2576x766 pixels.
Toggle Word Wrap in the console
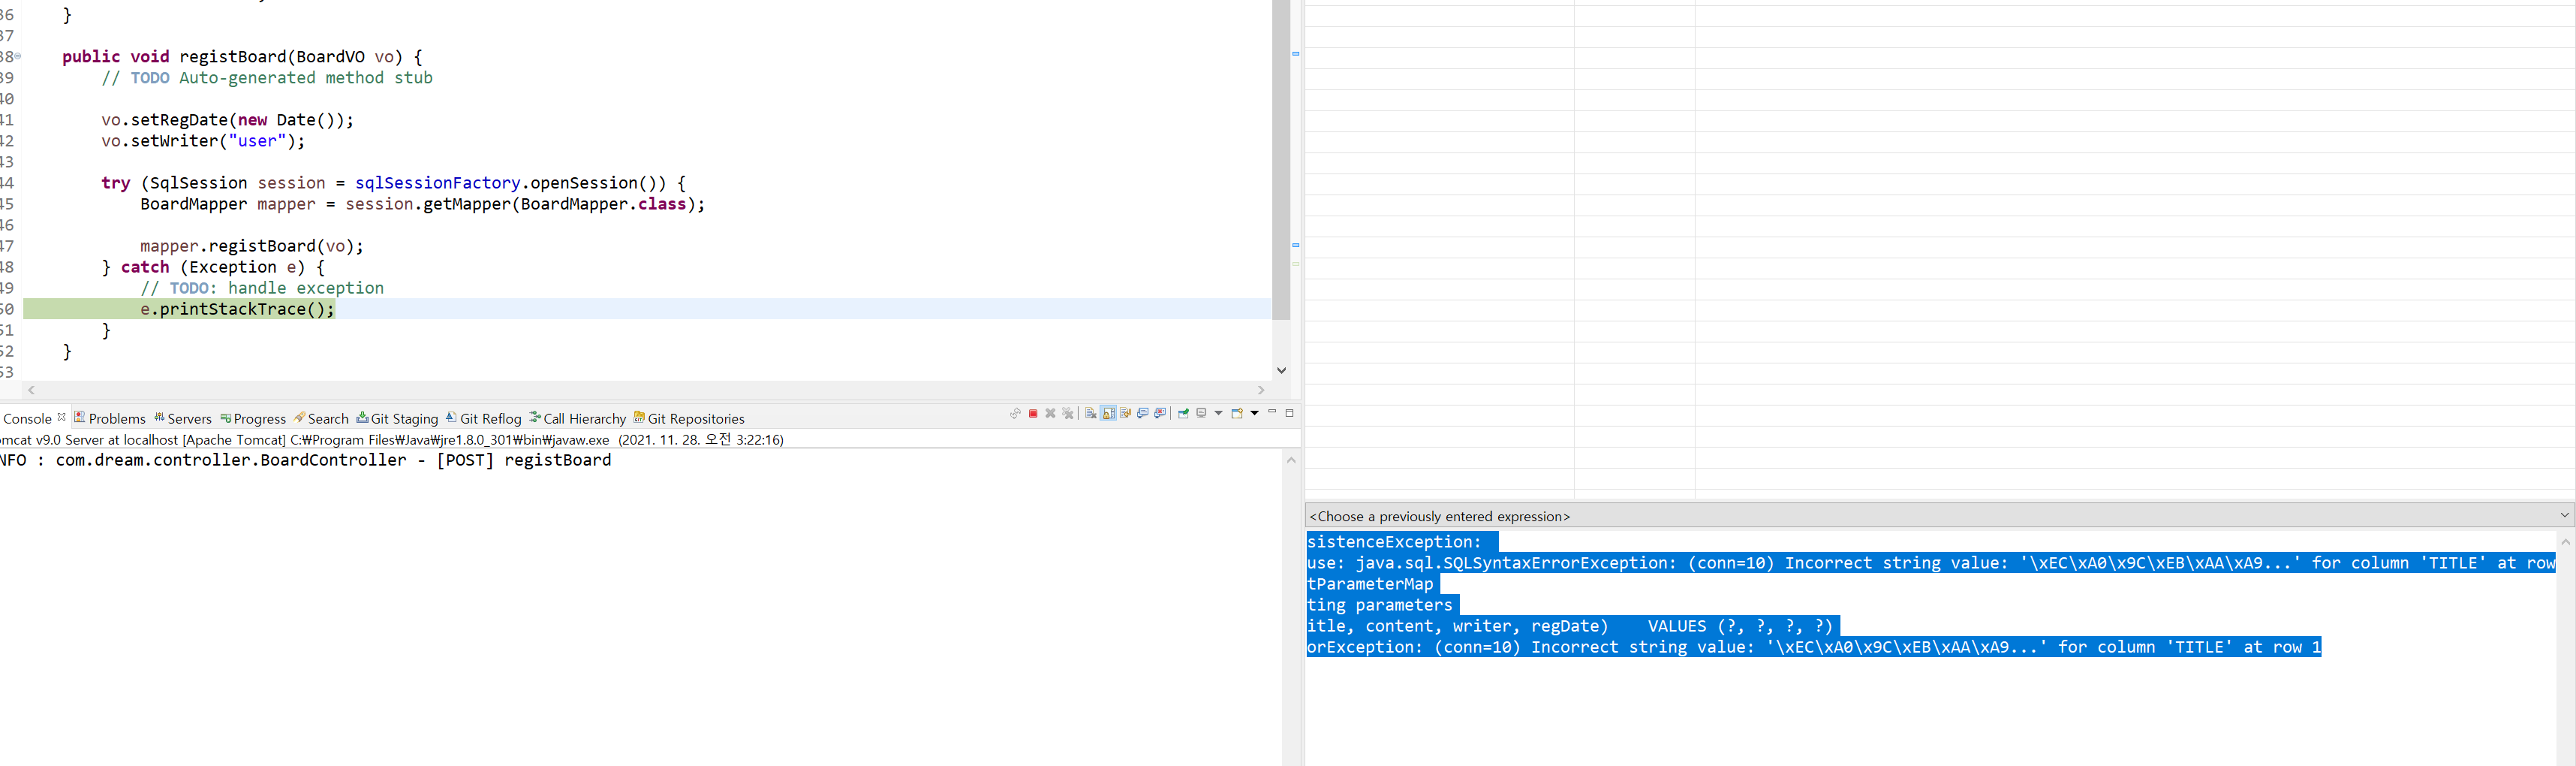click(1126, 413)
